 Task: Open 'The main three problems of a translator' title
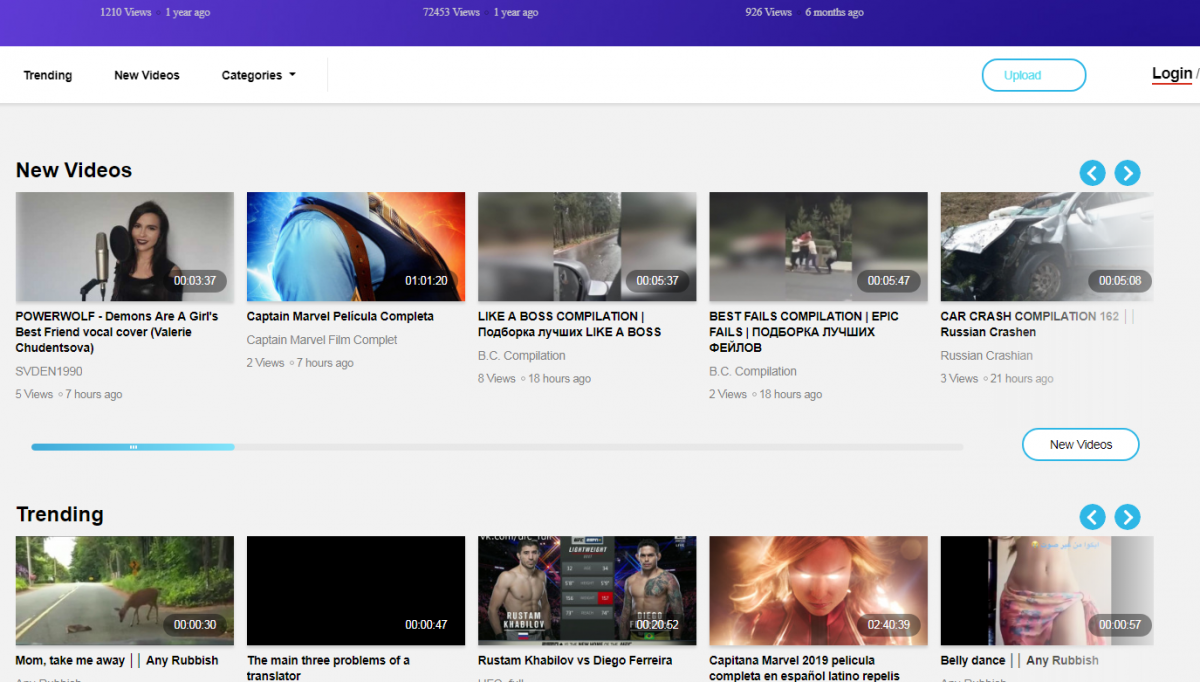click(328, 667)
